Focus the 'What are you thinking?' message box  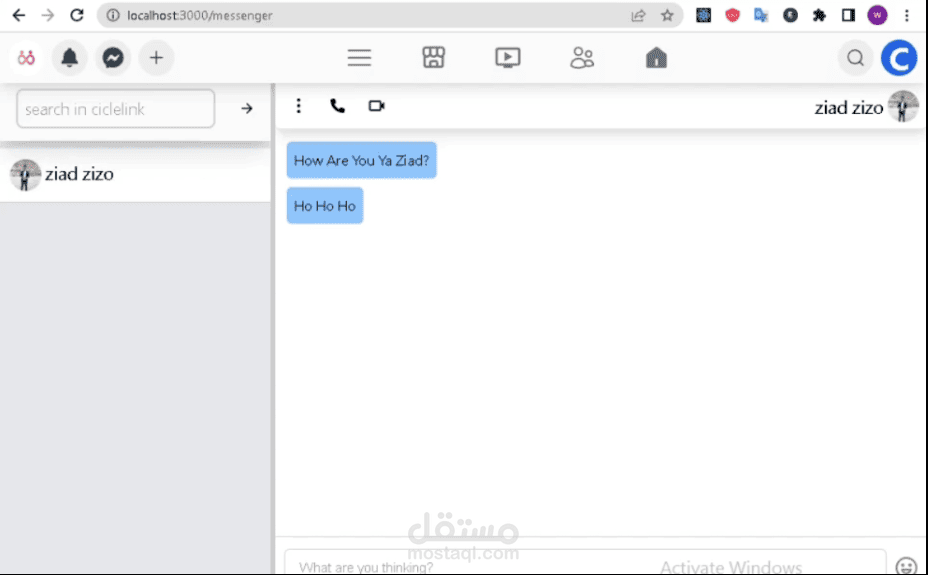585,563
